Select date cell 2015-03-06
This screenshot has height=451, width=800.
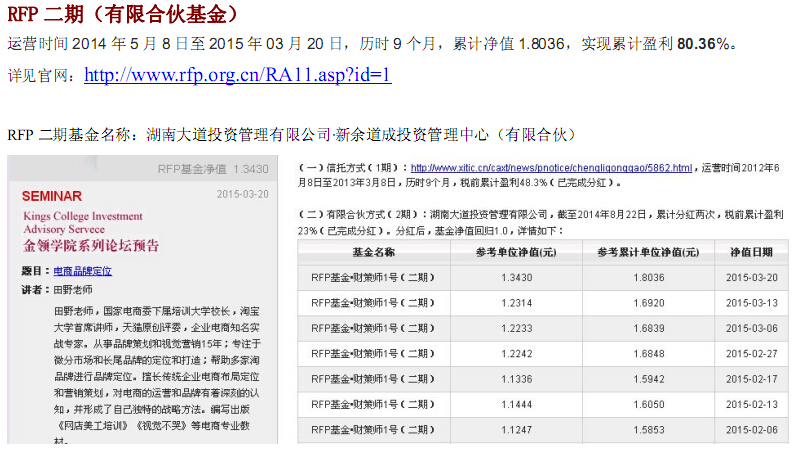(752, 329)
